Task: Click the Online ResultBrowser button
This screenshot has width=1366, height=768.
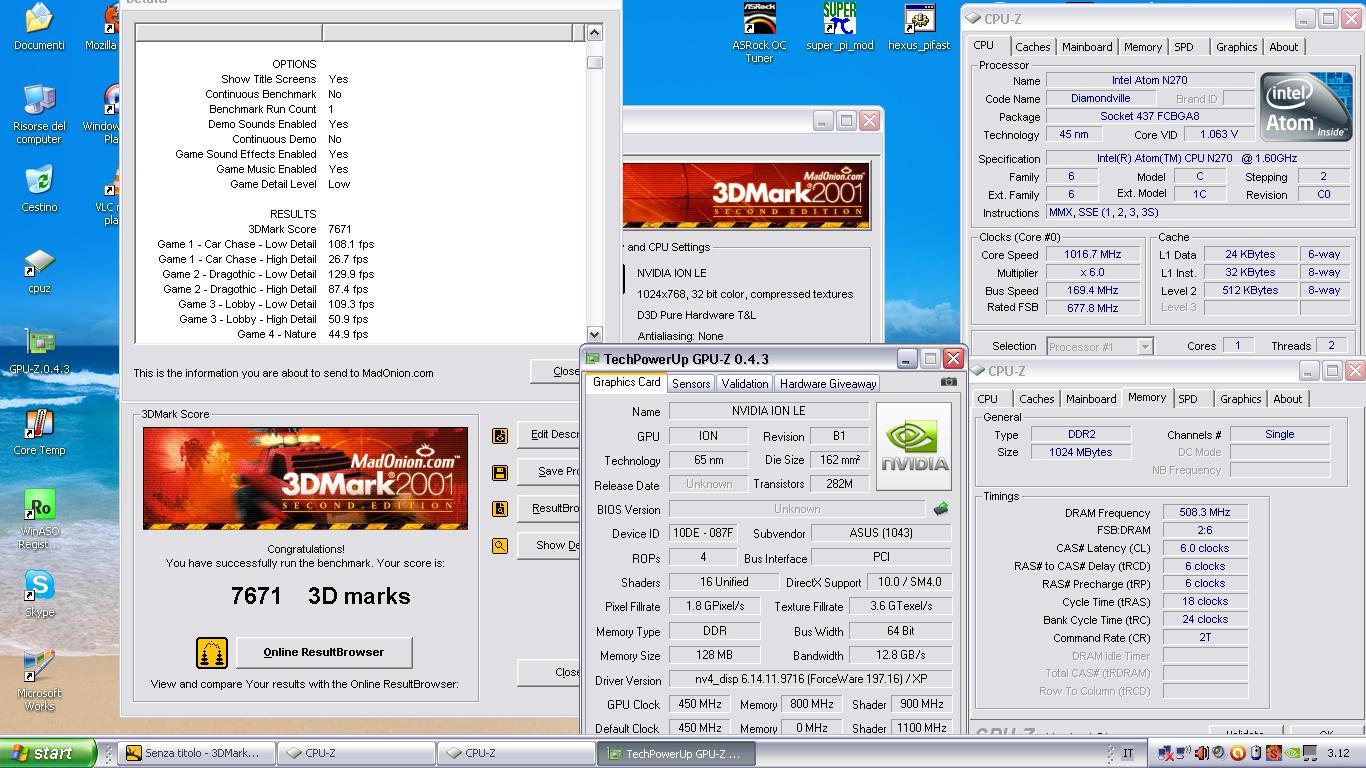Action: pyautogui.click(x=323, y=652)
